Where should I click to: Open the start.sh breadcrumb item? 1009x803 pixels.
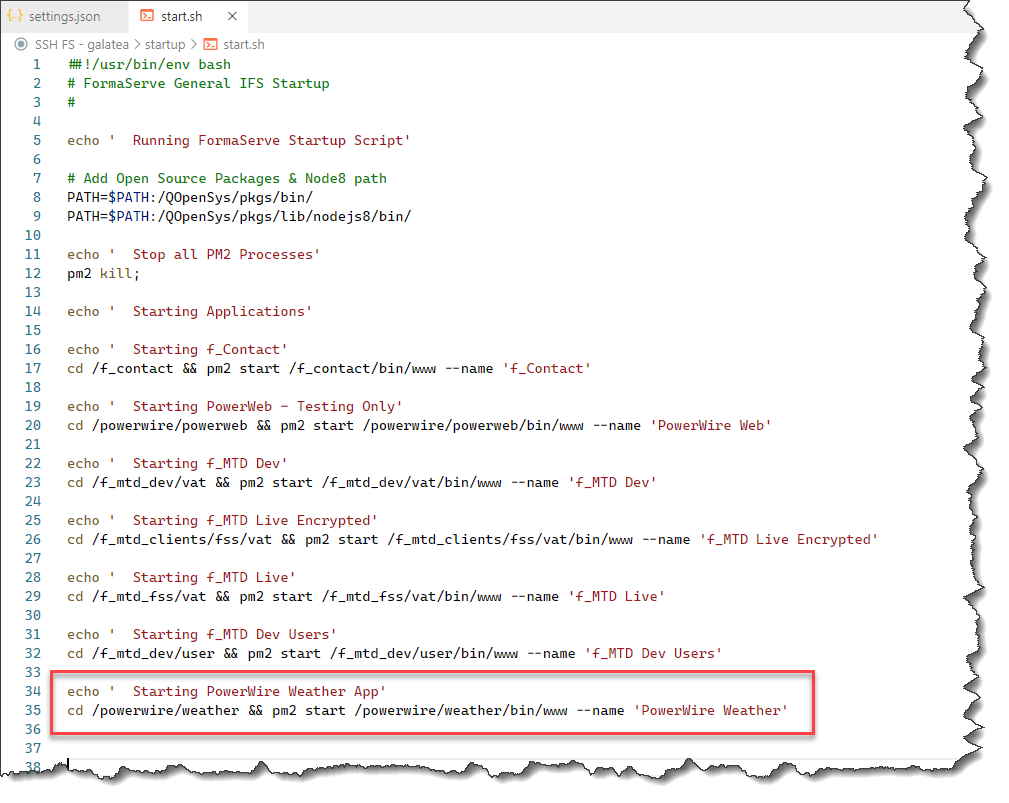[x=243, y=45]
